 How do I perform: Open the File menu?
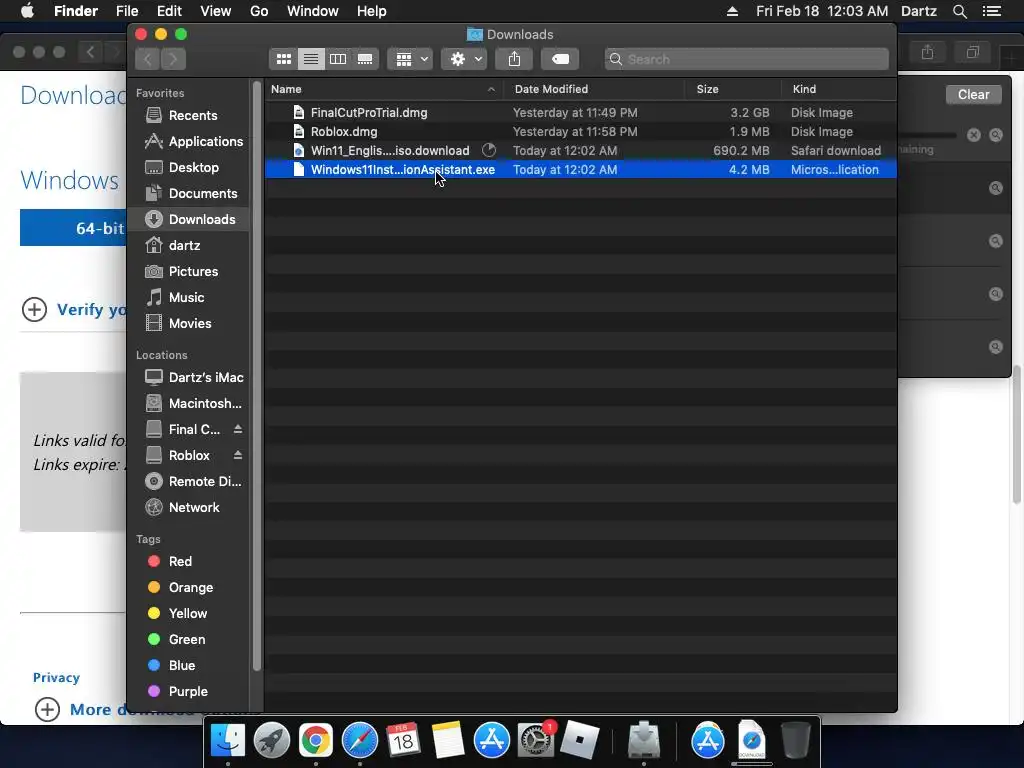point(127,11)
